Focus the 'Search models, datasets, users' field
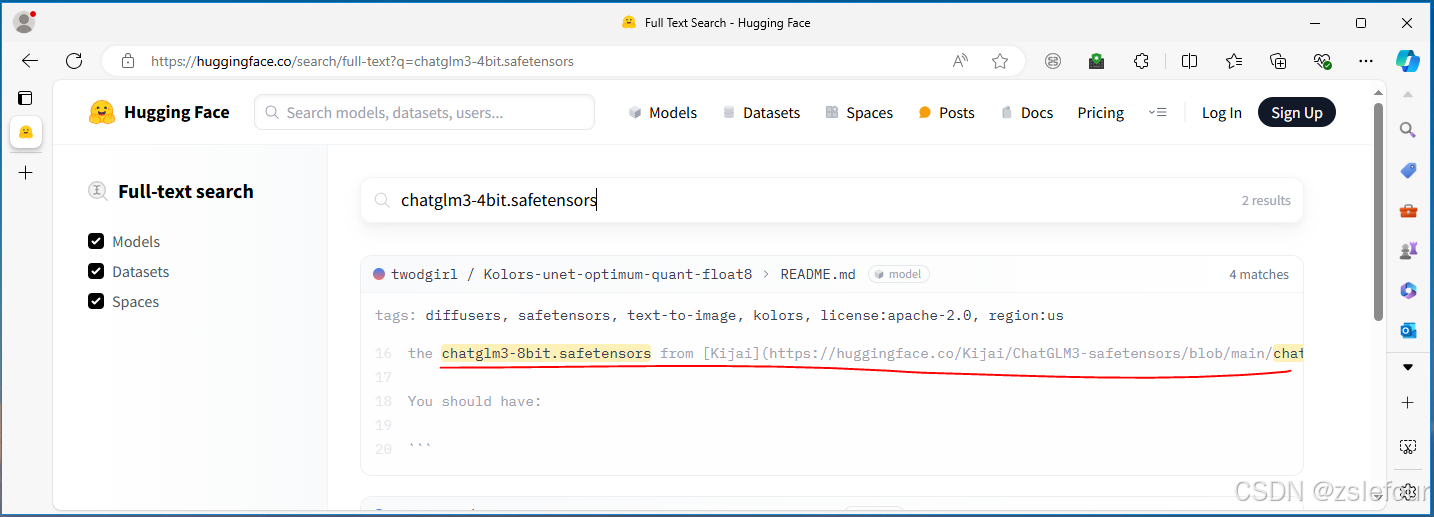Screen dimensions: 1434x517 click(425, 112)
